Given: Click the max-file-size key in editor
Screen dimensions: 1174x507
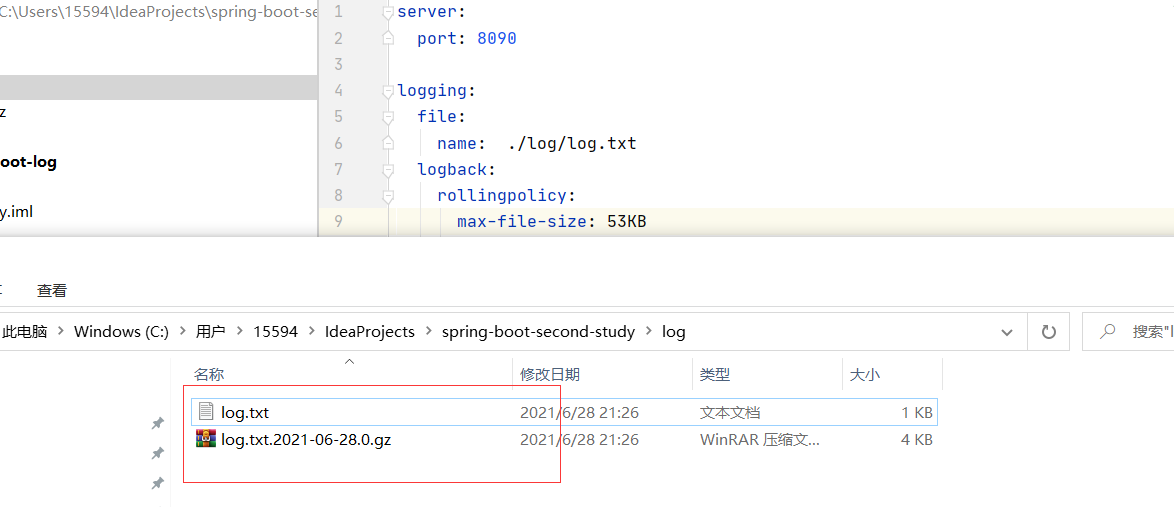Looking at the screenshot, I should (521, 222).
